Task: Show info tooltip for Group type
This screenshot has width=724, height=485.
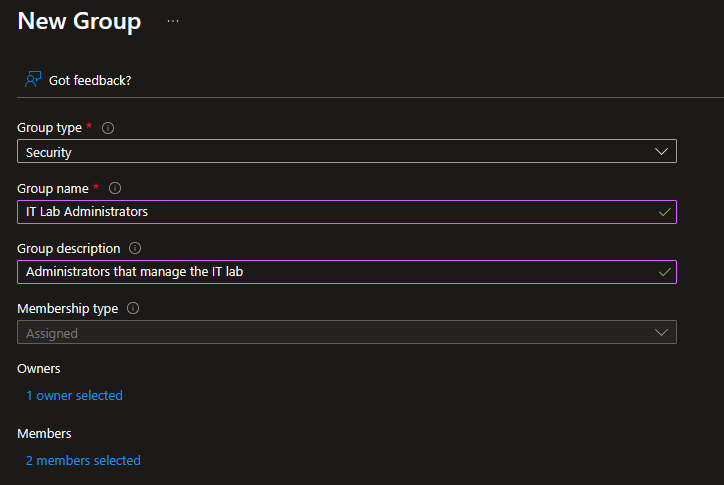Action: tap(108, 128)
